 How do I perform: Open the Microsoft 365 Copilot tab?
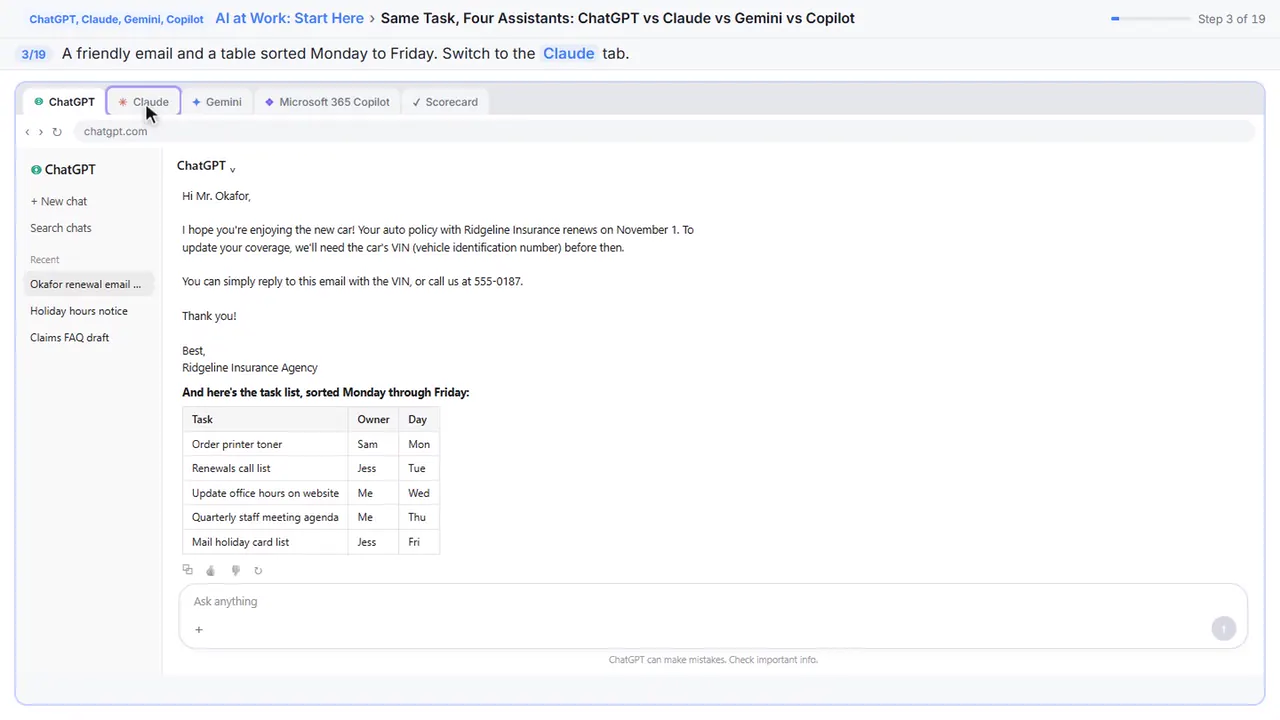(x=327, y=102)
